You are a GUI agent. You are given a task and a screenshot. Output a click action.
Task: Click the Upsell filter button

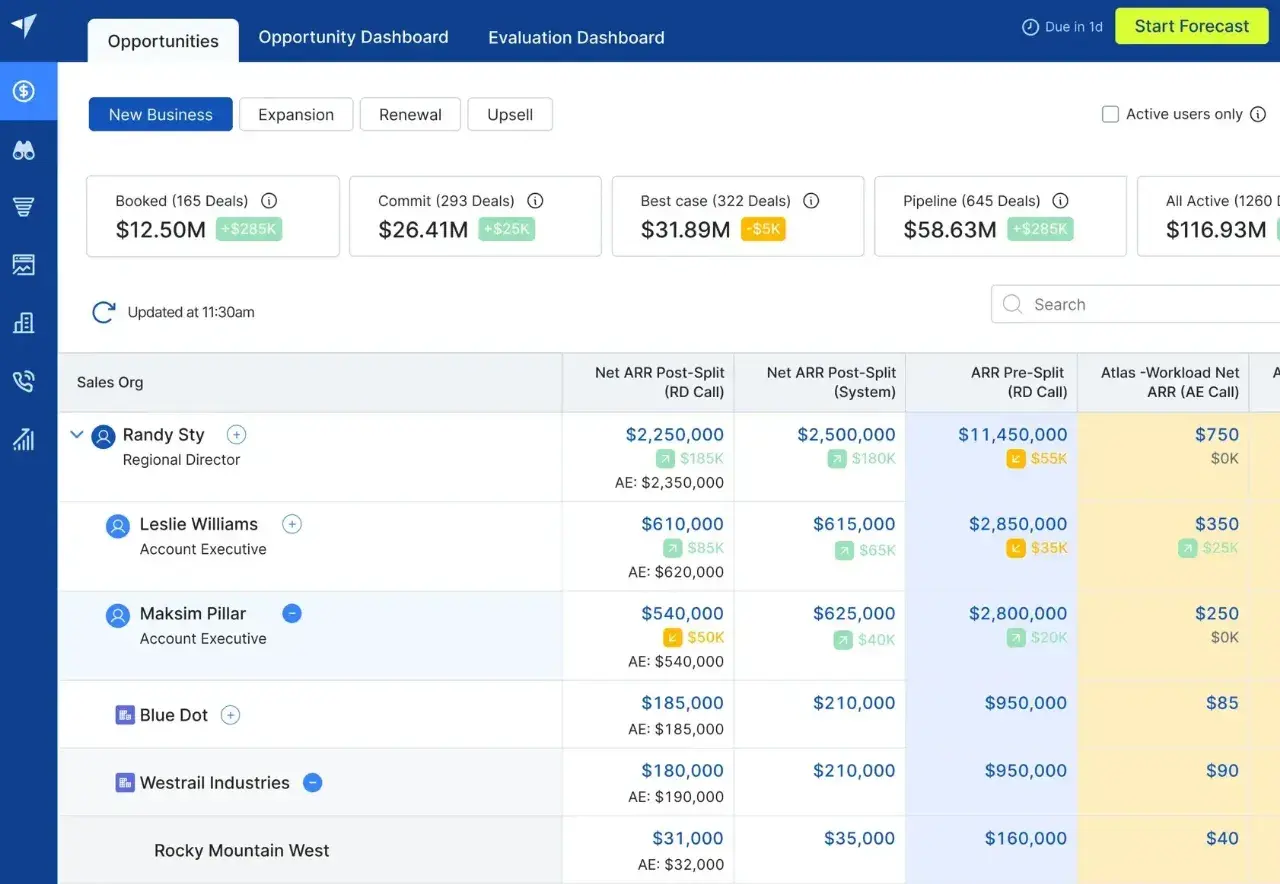coord(510,115)
